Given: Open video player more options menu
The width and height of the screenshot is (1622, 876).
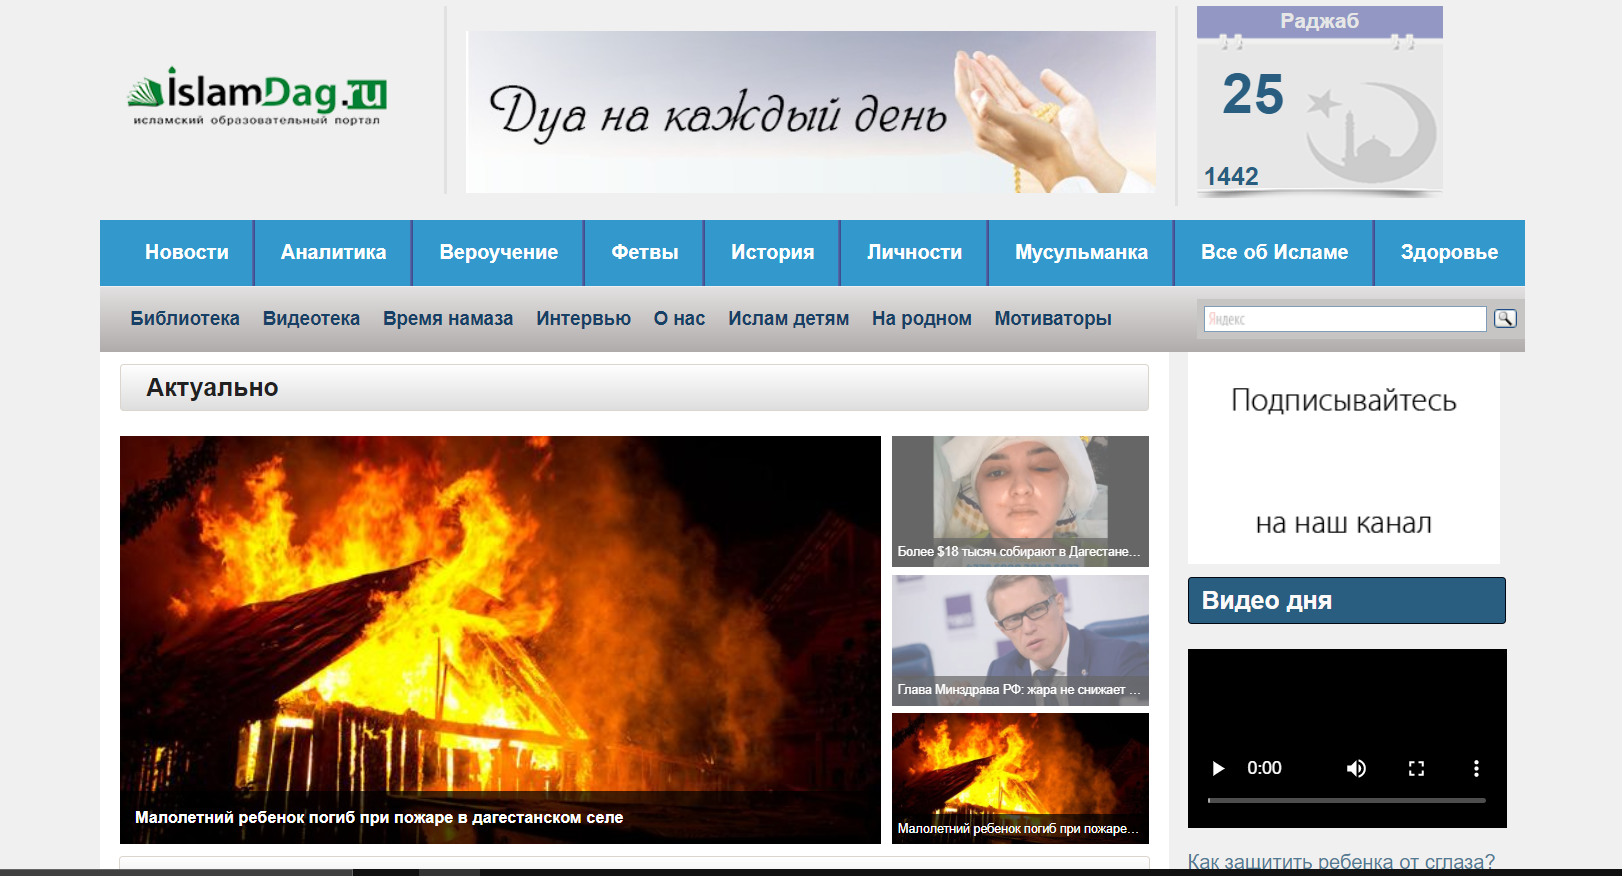Looking at the screenshot, I should (1476, 768).
